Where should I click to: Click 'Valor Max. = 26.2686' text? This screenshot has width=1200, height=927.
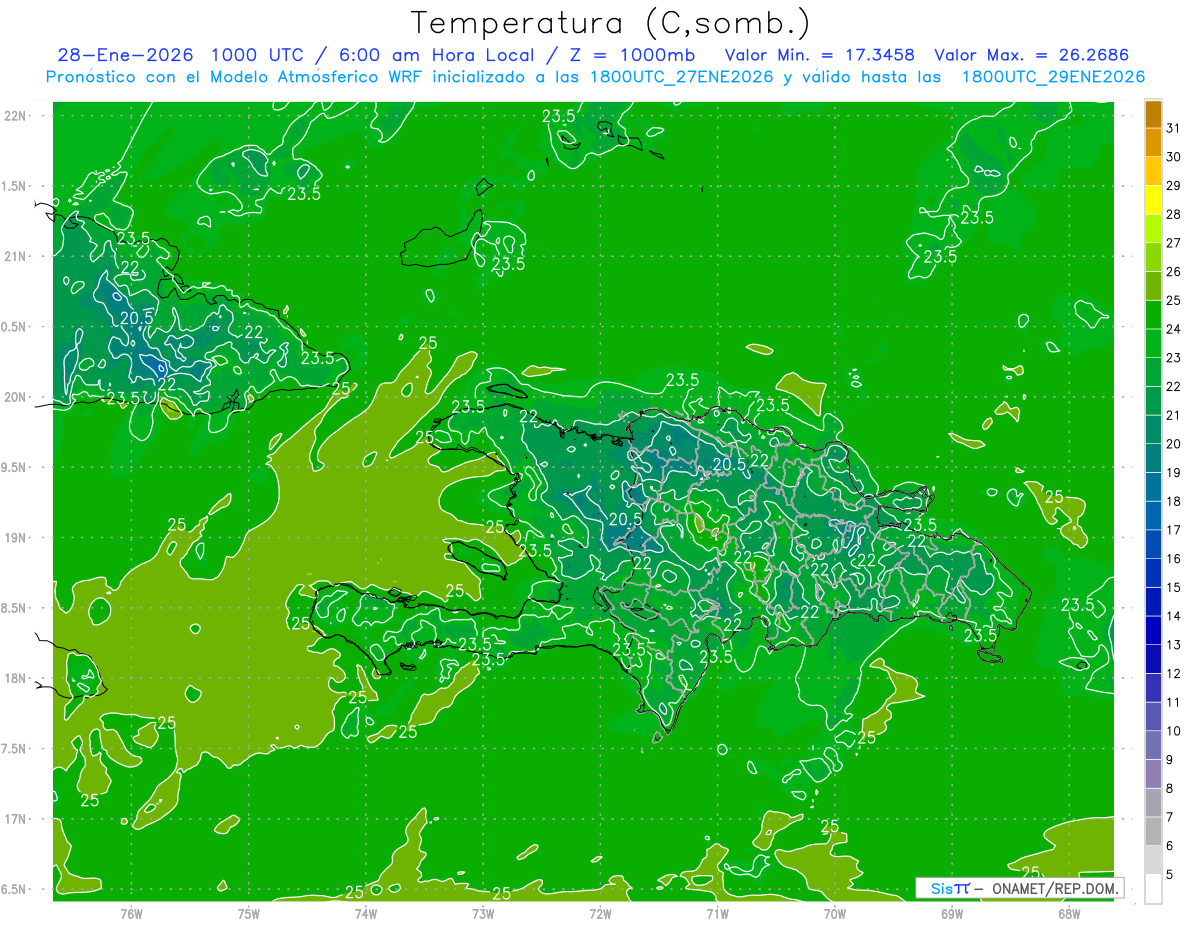(1031, 55)
